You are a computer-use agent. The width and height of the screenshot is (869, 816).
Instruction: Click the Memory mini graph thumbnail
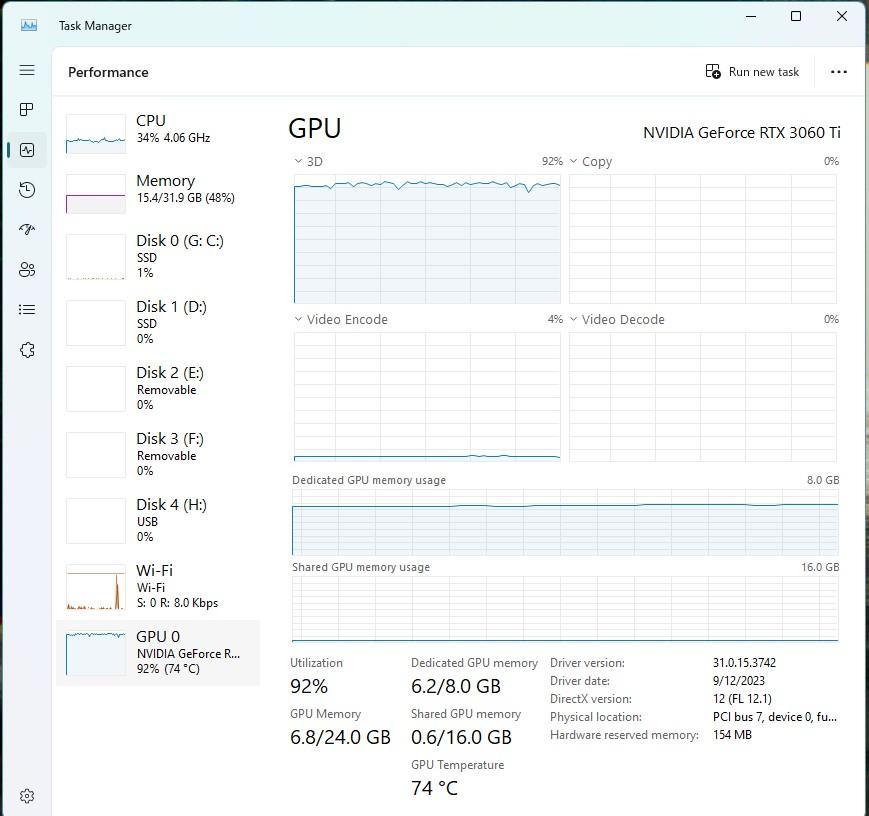click(96, 194)
